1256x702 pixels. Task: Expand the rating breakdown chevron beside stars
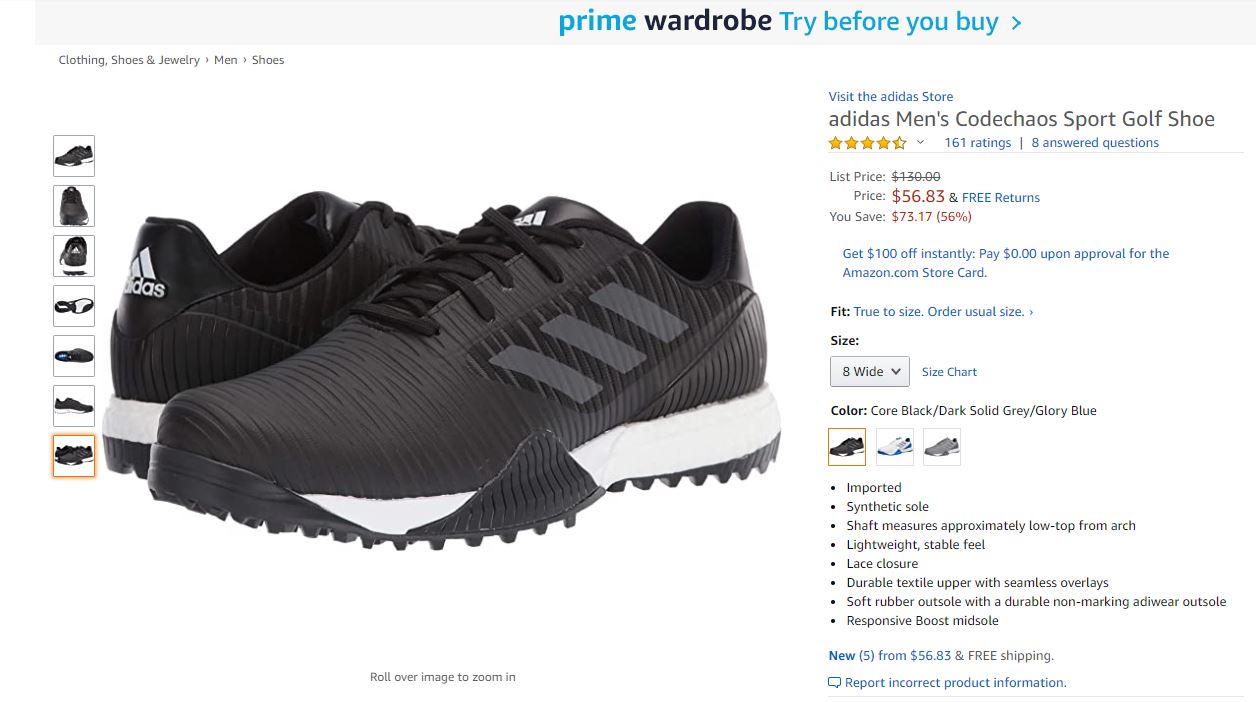point(920,143)
